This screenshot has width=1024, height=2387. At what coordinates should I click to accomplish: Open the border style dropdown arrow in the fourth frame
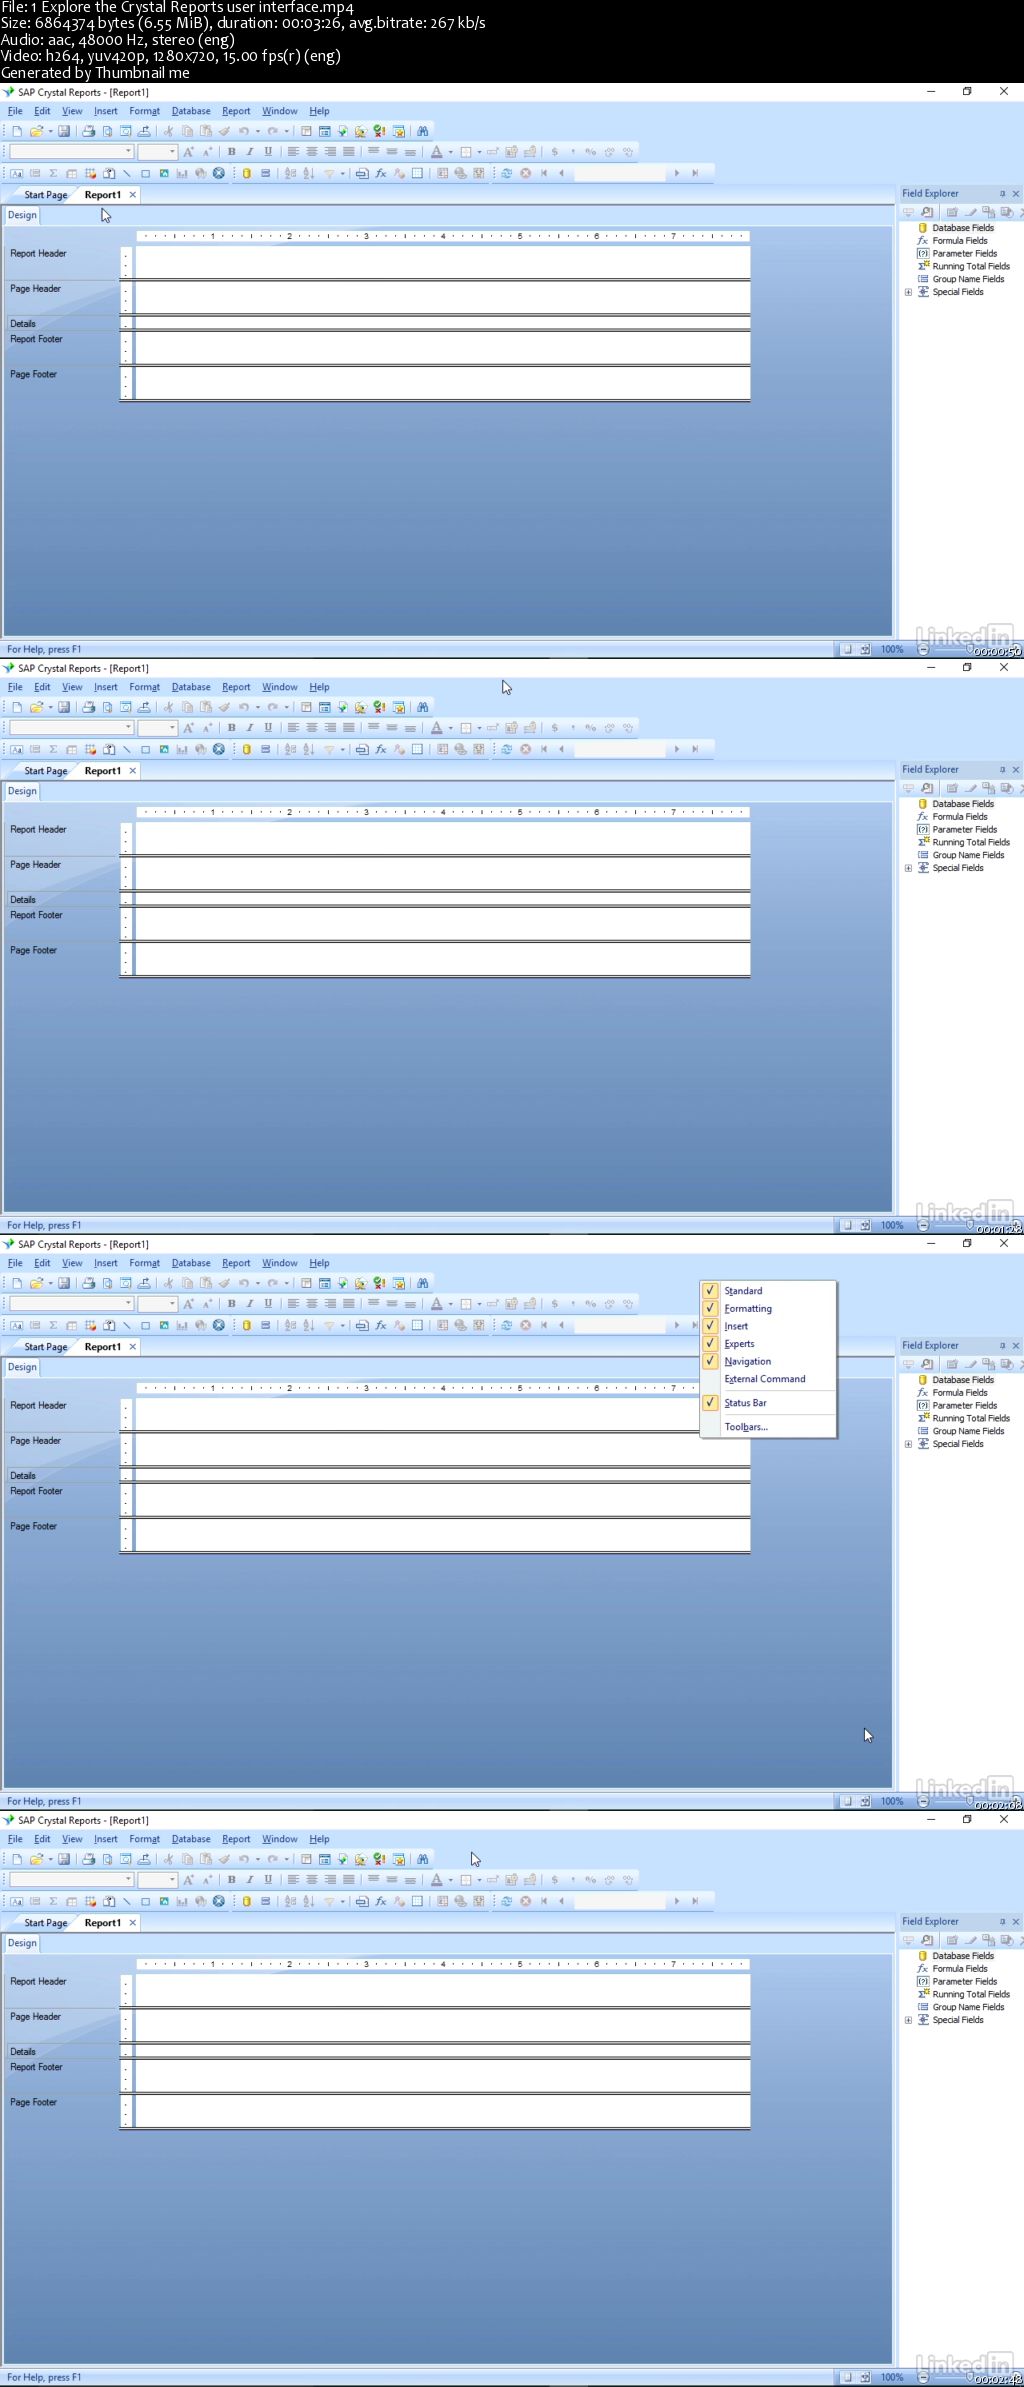[x=479, y=1881]
